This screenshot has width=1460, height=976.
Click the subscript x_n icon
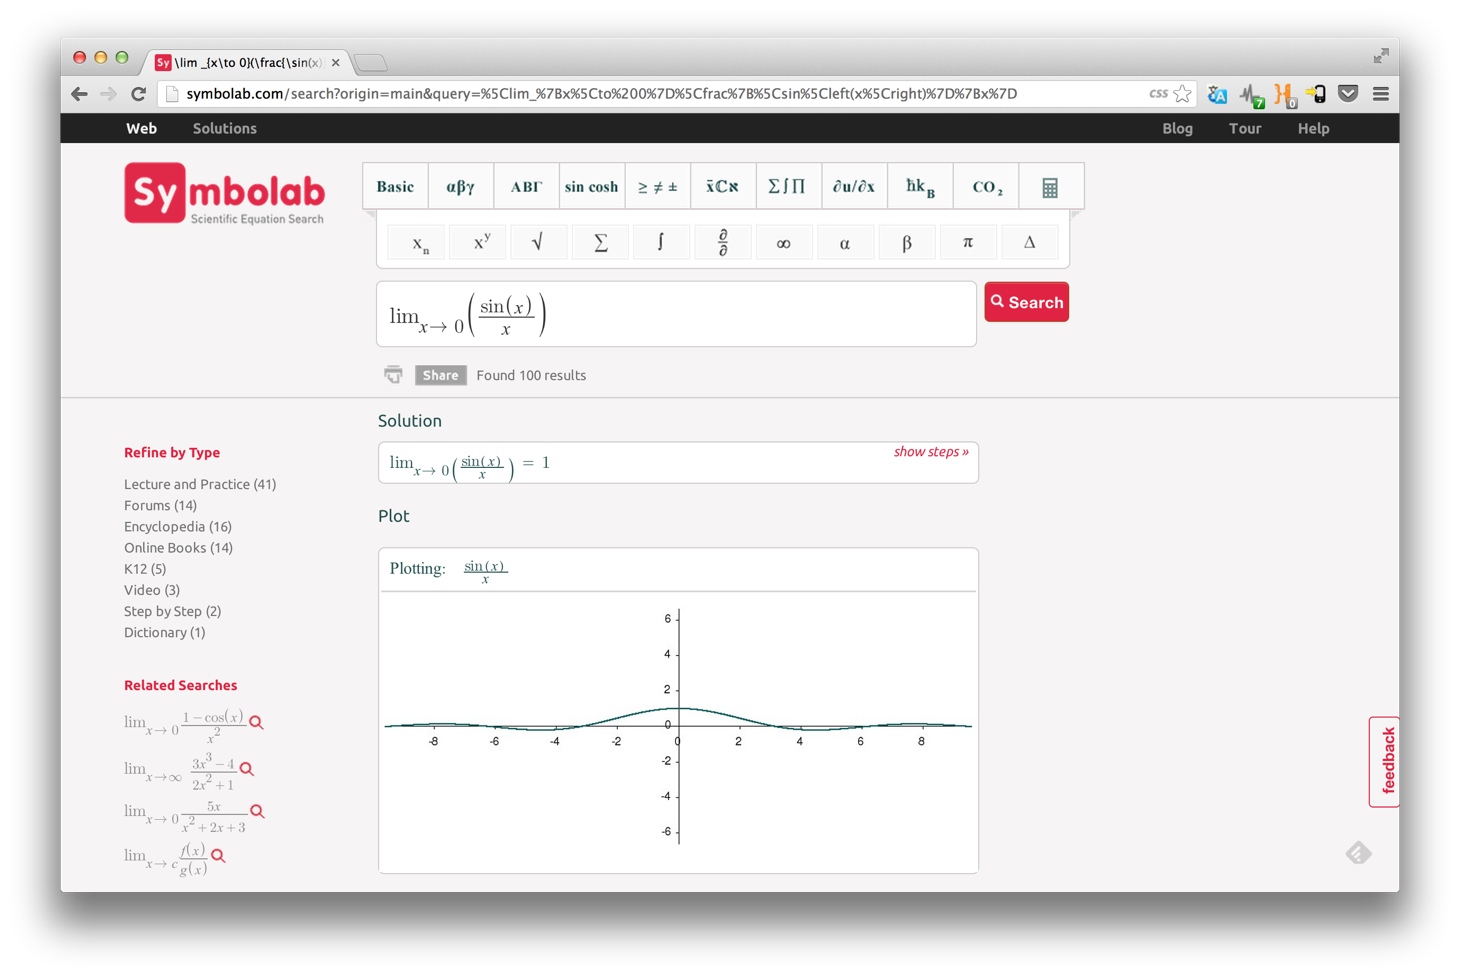coord(416,241)
